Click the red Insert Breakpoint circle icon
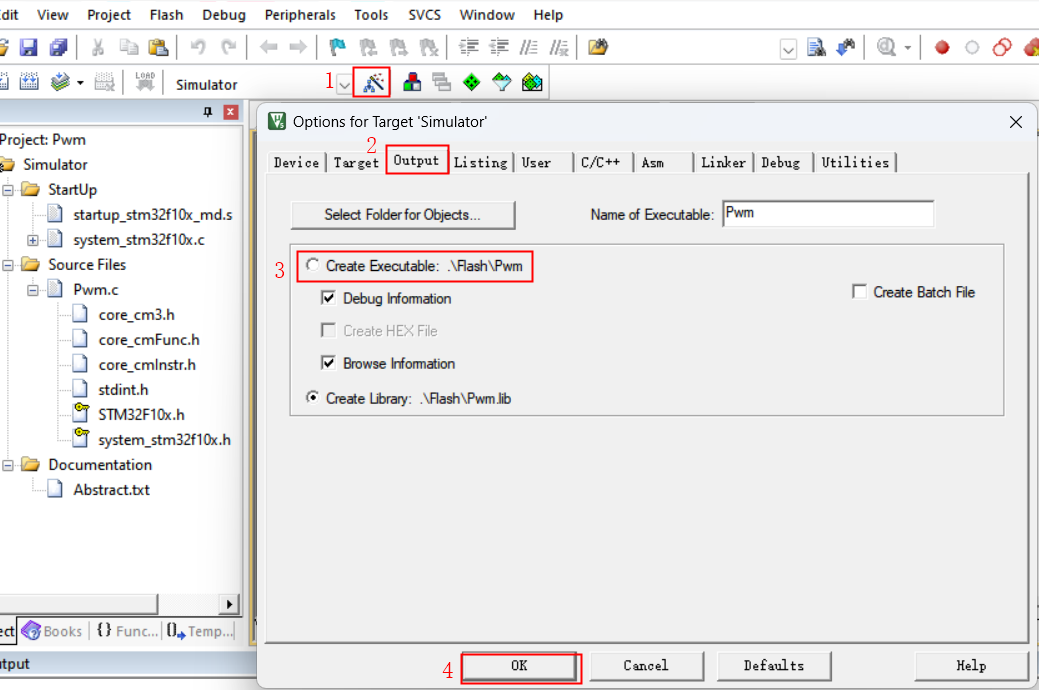 [x=941, y=47]
